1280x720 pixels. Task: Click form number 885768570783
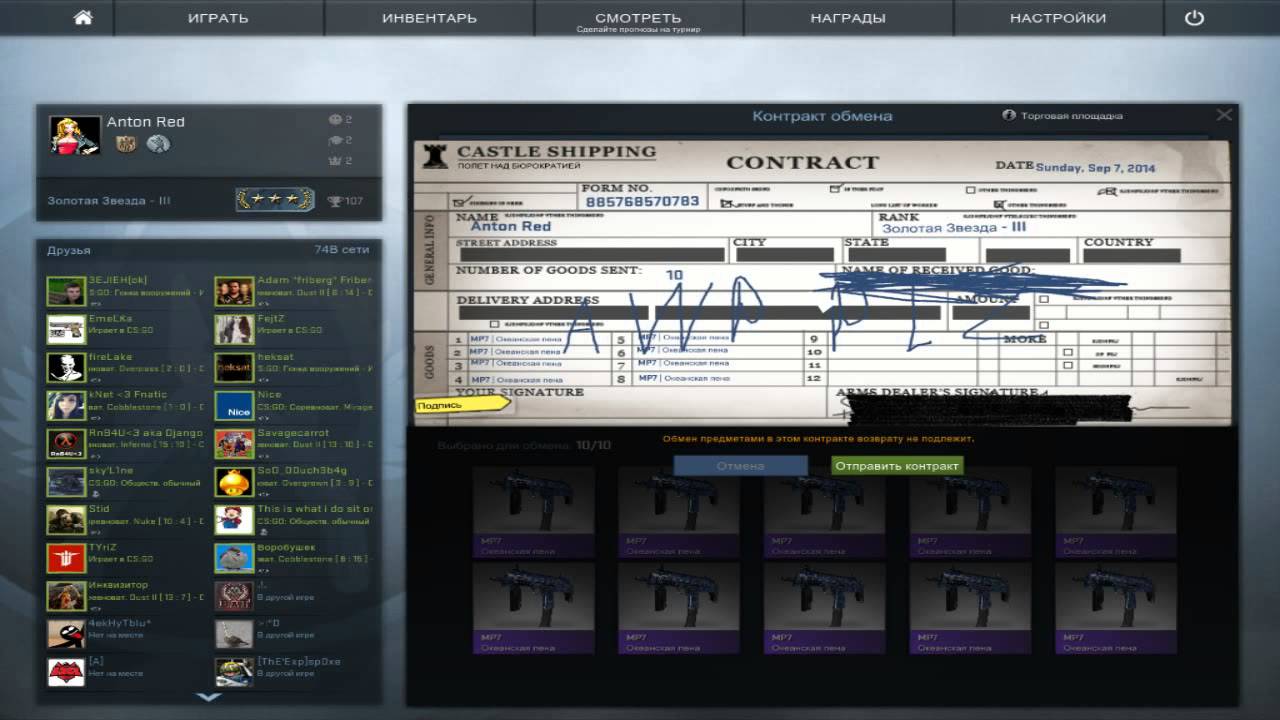pos(642,201)
